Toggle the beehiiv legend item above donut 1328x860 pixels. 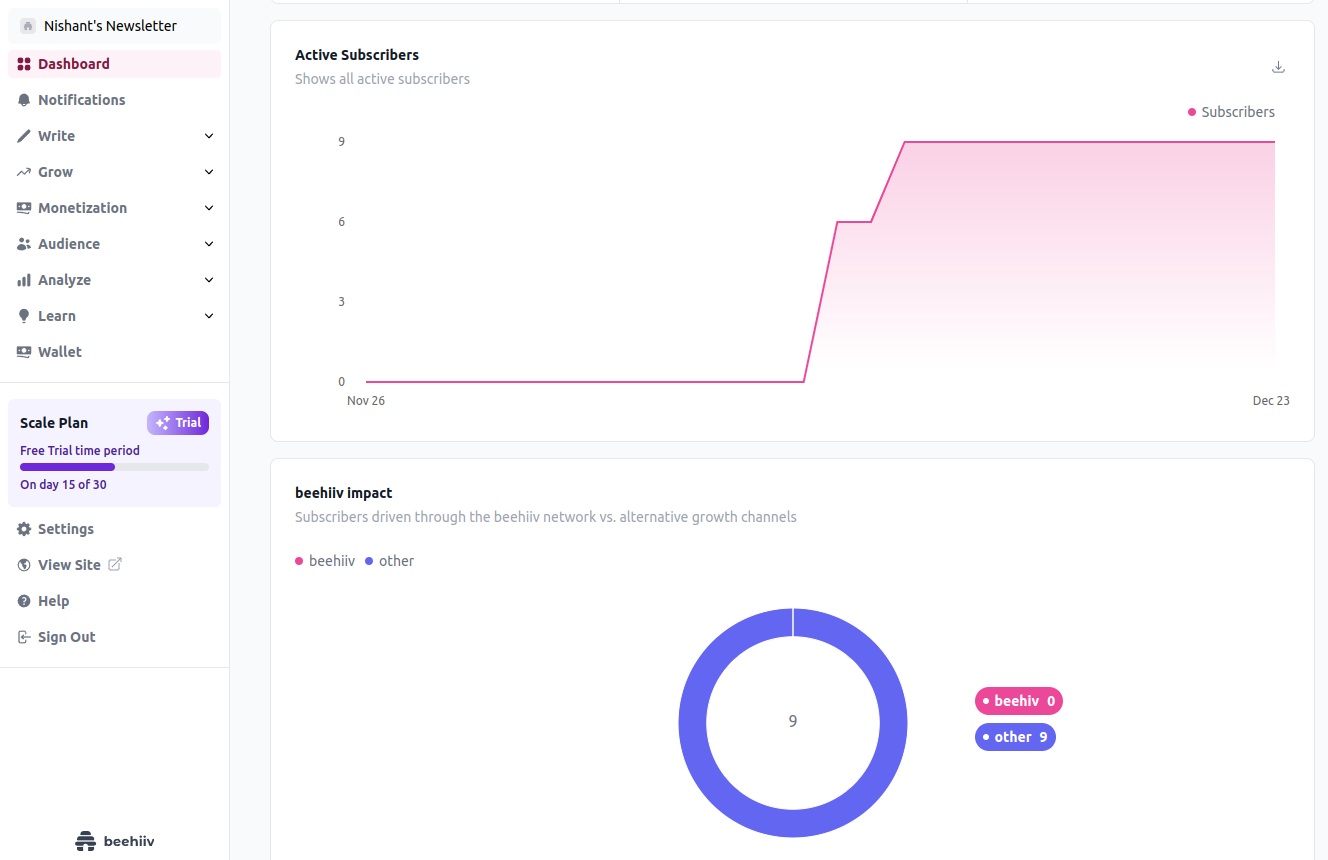[325, 561]
